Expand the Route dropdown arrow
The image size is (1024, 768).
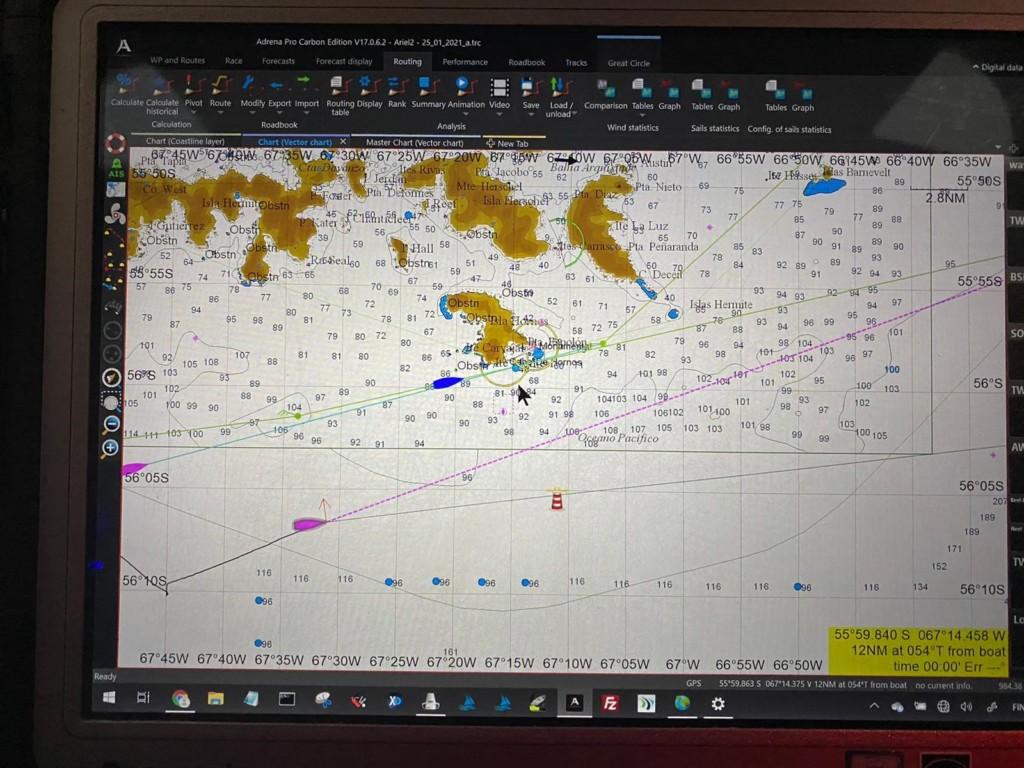point(220,112)
